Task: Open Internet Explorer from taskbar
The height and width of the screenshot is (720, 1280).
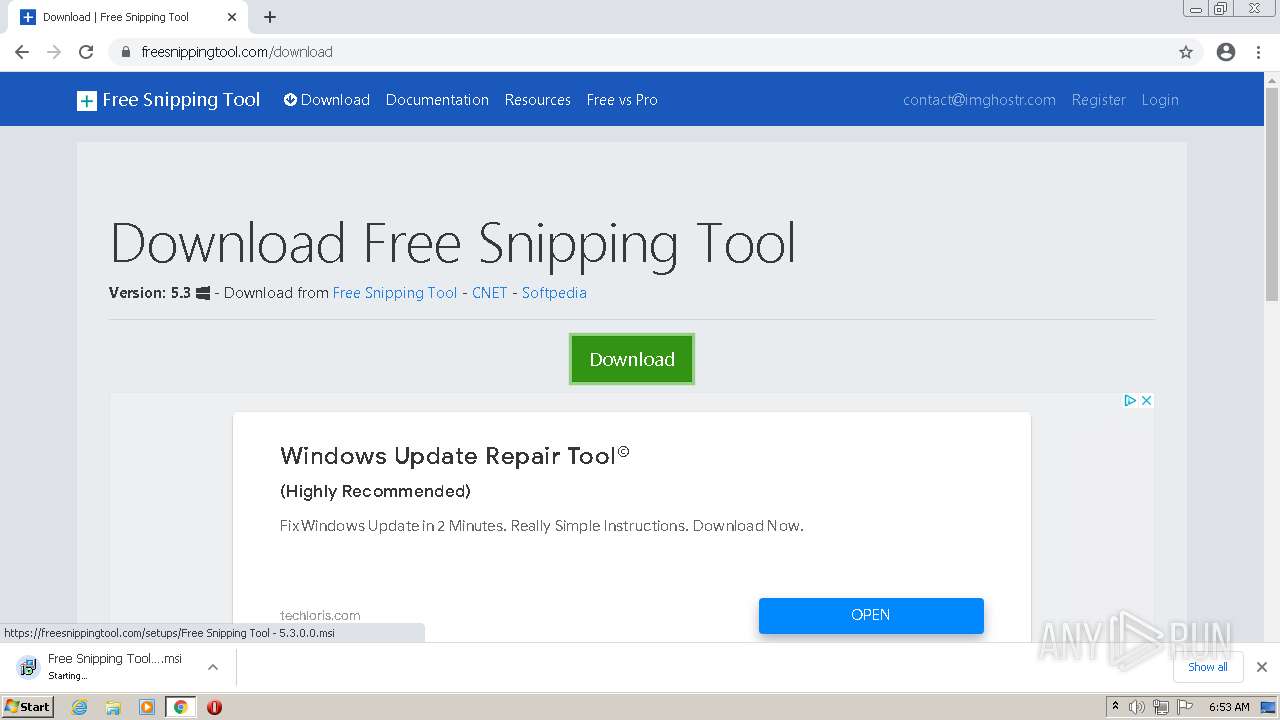Action: [79, 707]
